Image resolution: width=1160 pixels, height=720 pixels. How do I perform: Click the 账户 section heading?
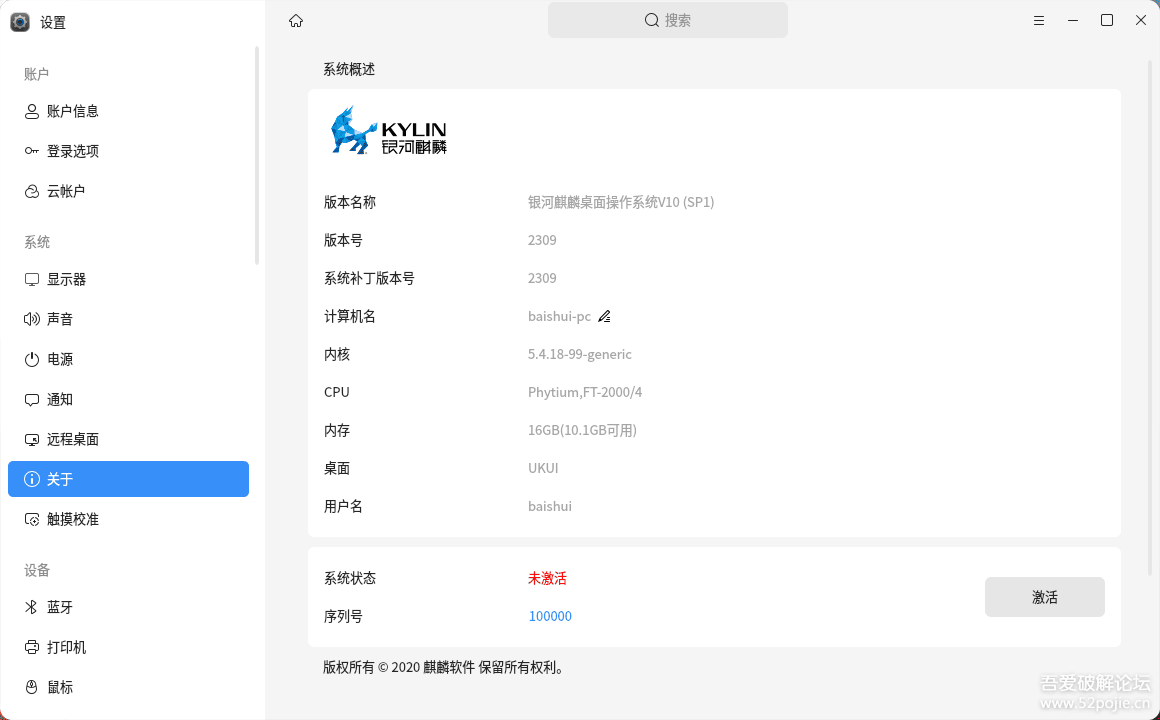click(x=36, y=74)
